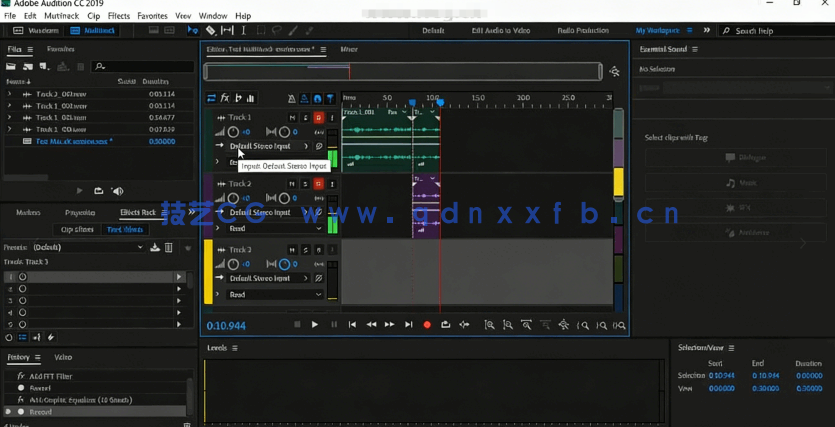The width and height of the screenshot is (835, 427).
Task: Open Track 3 automation mode Read dropdown
Action: pyautogui.click(x=275, y=294)
